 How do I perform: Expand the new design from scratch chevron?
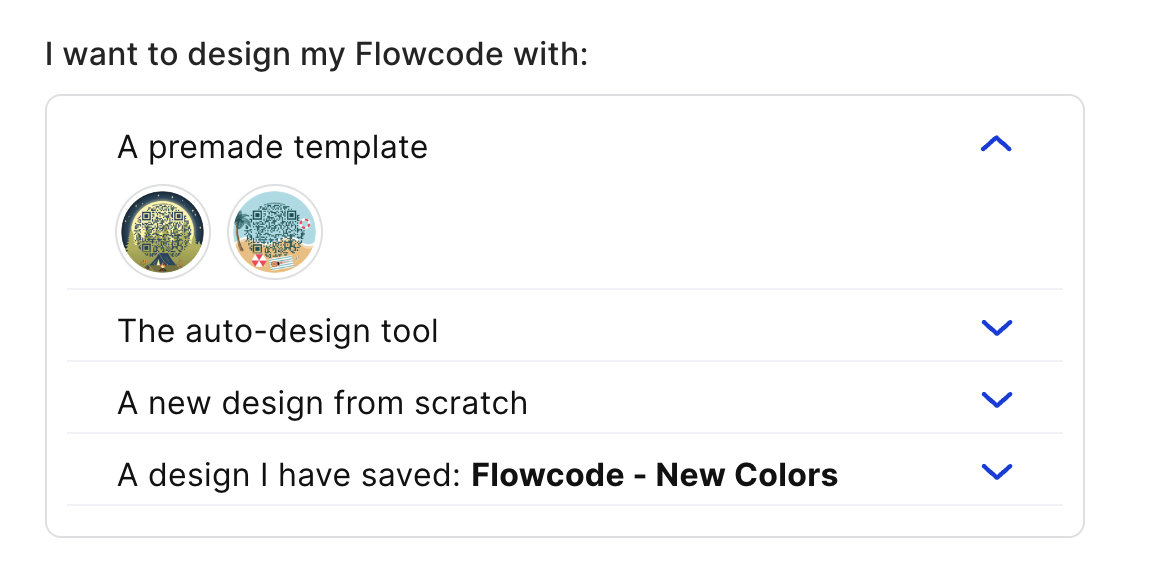click(996, 400)
